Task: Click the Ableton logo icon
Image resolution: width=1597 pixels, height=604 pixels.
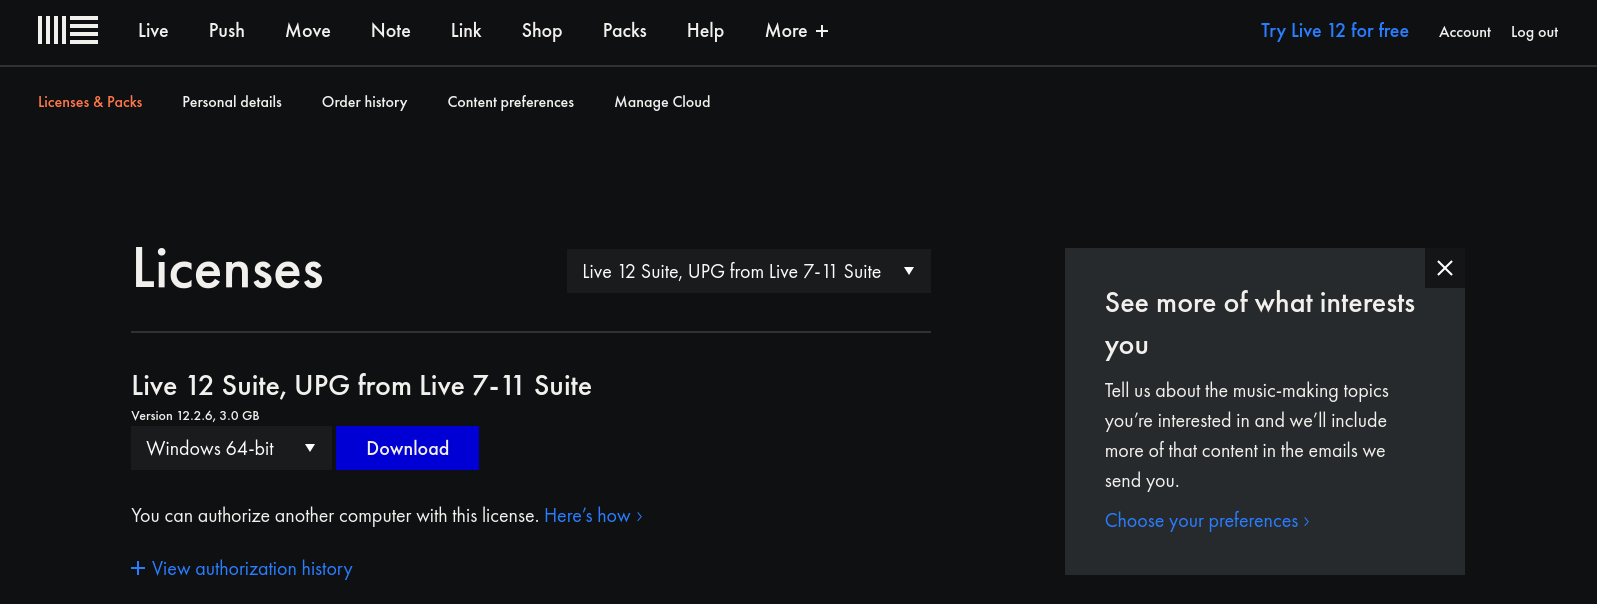Action: pos(68,31)
